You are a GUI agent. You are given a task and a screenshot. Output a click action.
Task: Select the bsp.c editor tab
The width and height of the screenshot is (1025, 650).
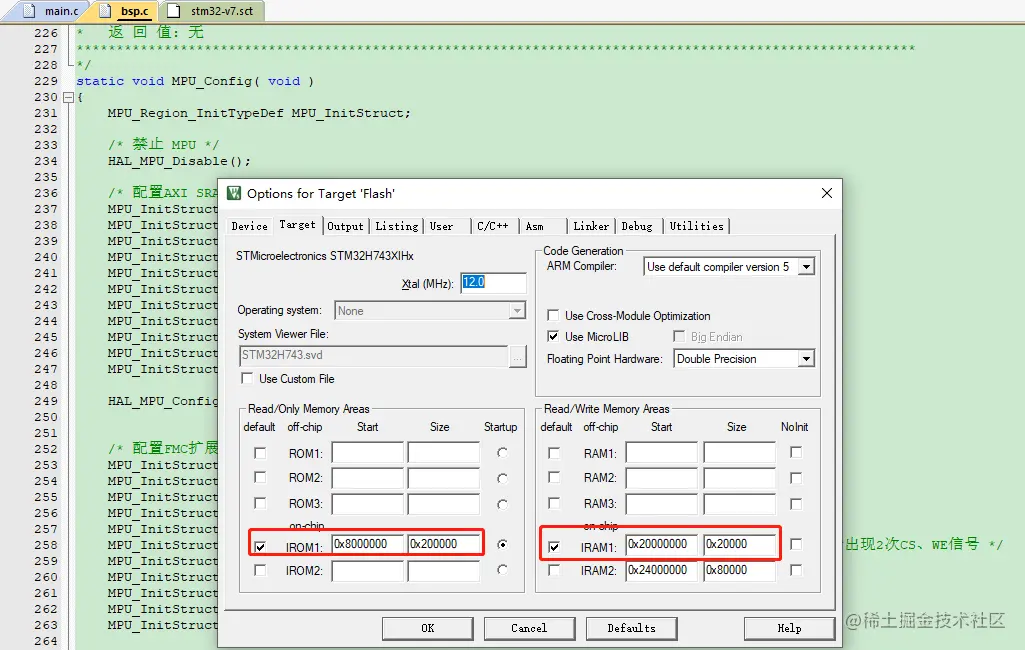pyautogui.click(x=127, y=11)
